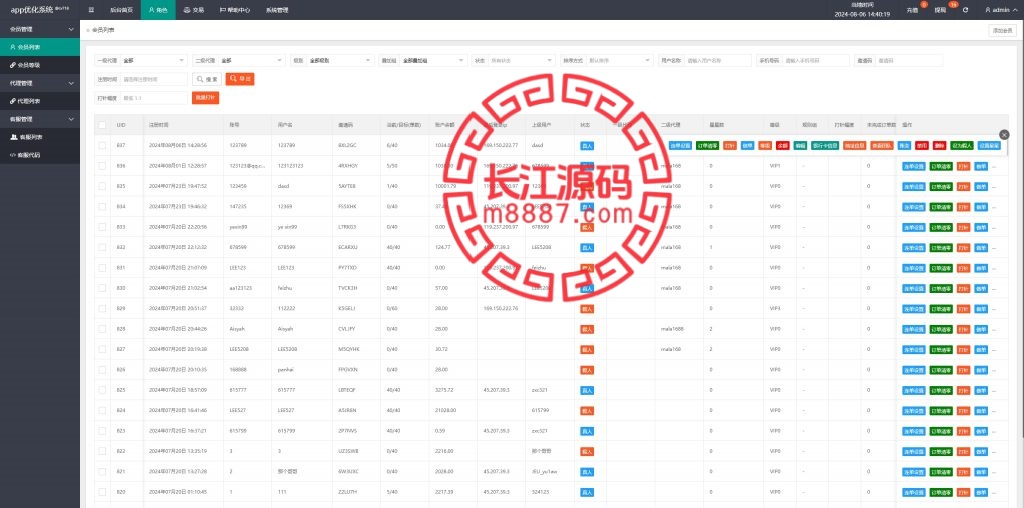
Task: Collapse the 会员管理 sidebar group
Action: (40, 29)
